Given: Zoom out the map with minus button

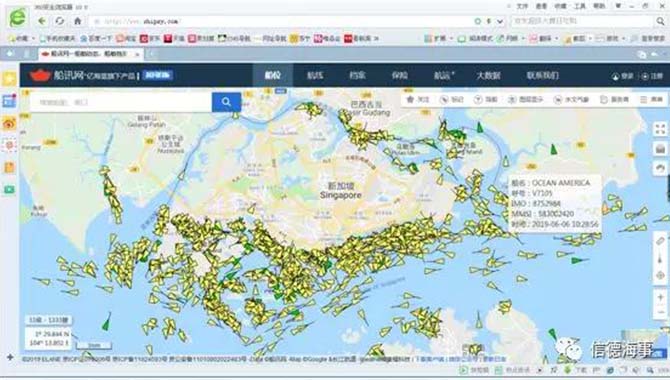Looking at the screenshot, I should (x=661, y=312).
